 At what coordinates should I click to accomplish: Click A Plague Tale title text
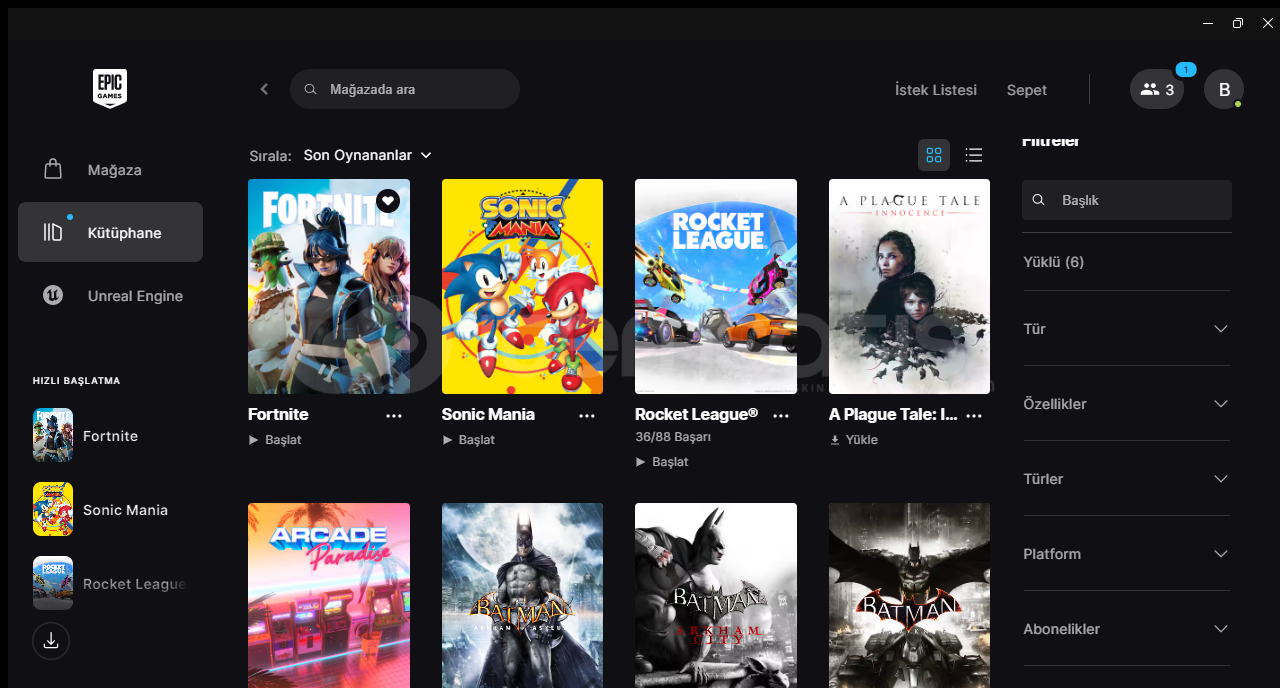(894, 414)
